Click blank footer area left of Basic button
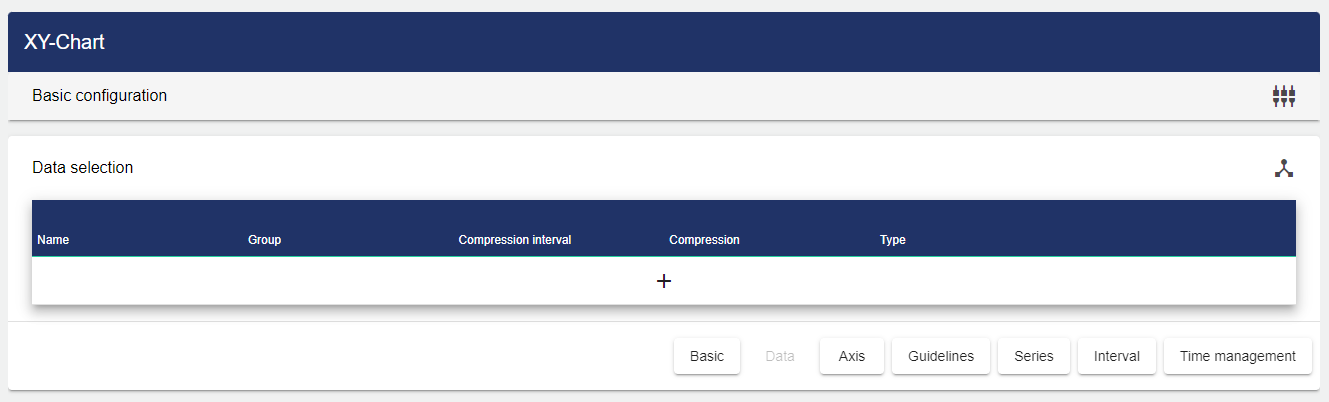This screenshot has height=402, width=1329. tap(340, 356)
